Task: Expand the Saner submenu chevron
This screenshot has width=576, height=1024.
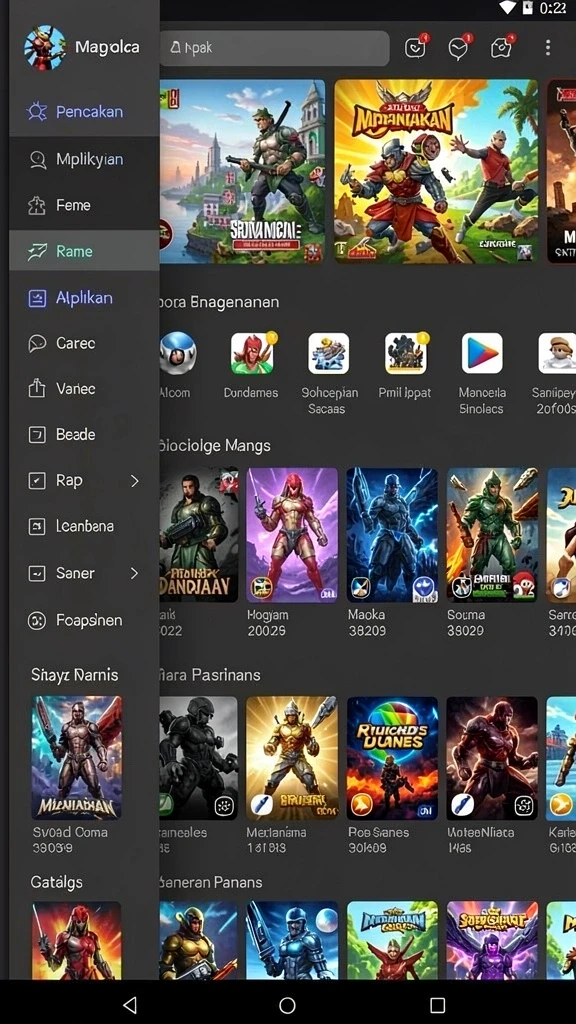Action: click(x=135, y=573)
